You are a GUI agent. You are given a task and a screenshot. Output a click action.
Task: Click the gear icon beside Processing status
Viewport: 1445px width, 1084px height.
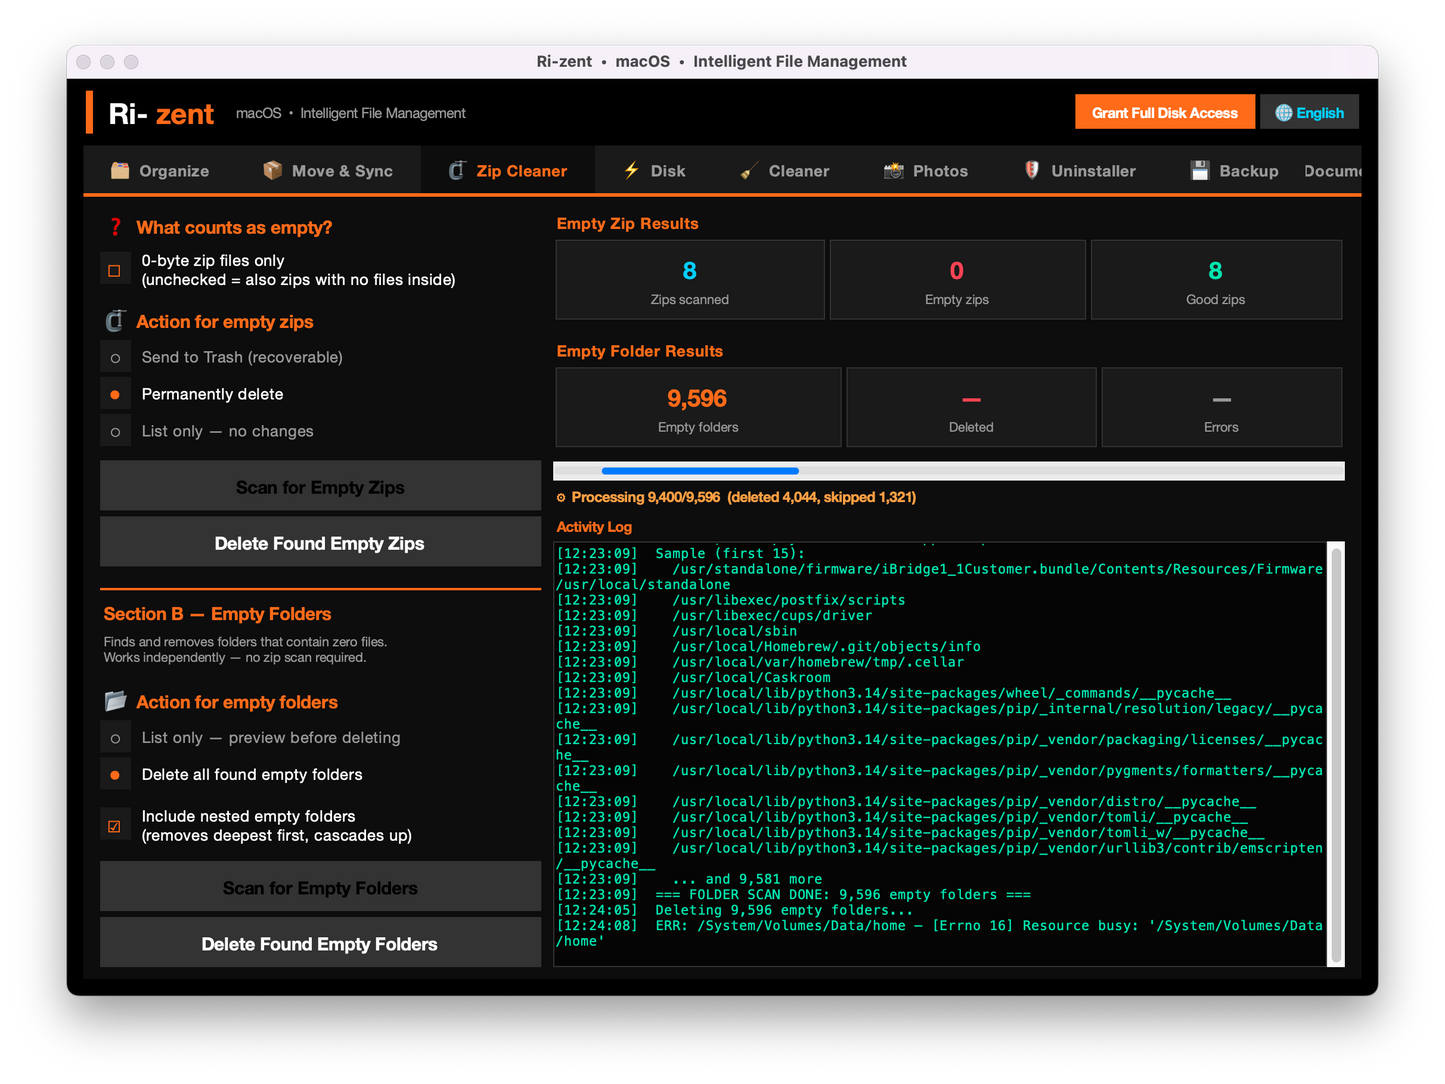pos(561,497)
